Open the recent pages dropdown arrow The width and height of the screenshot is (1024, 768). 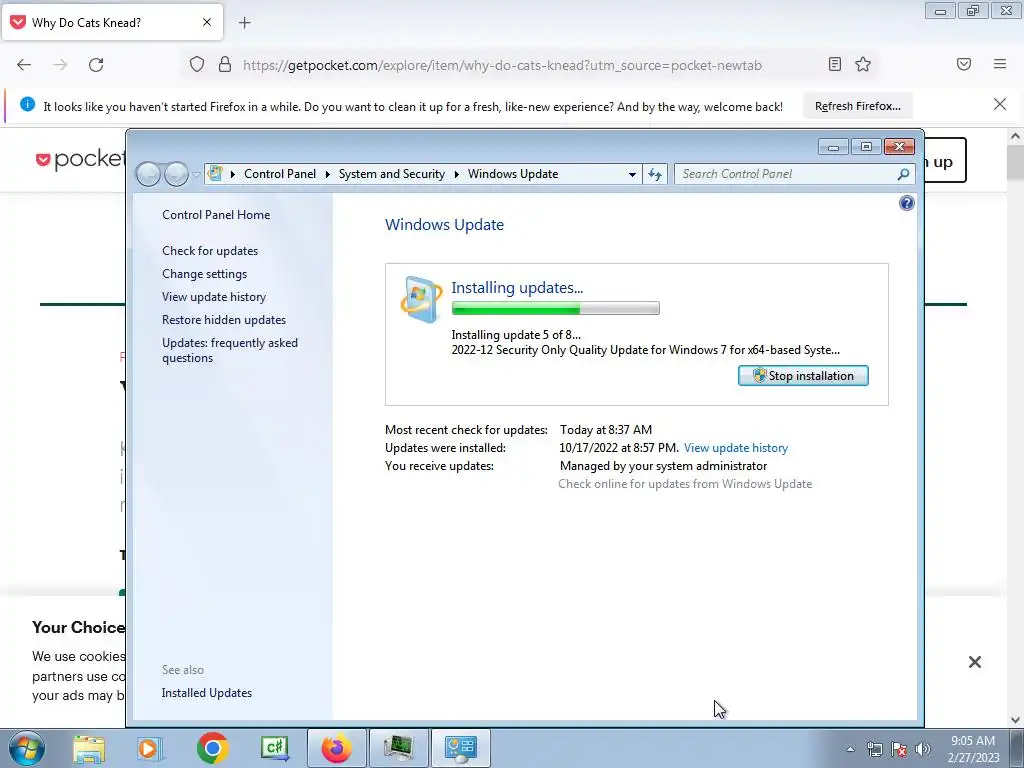[x=196, y=174]
